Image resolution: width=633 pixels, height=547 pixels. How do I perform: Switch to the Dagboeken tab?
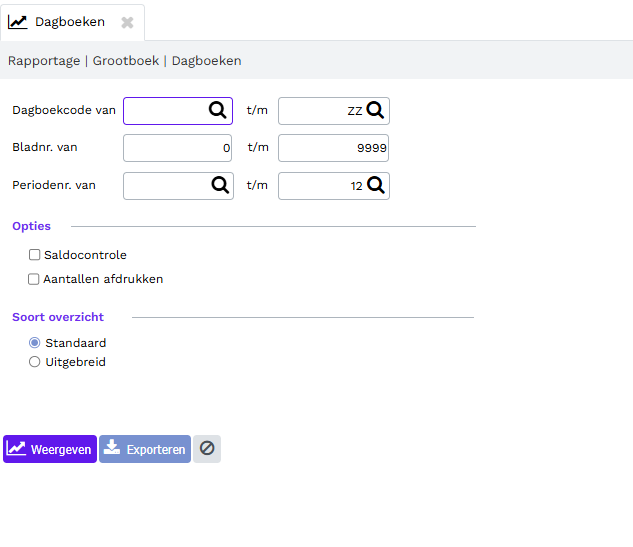point(70,22)
